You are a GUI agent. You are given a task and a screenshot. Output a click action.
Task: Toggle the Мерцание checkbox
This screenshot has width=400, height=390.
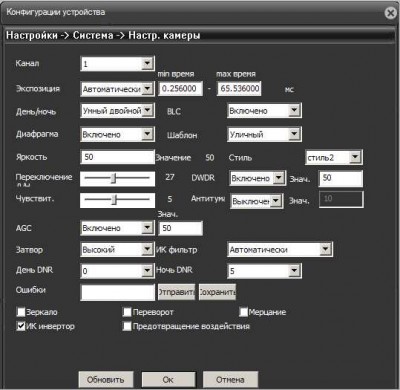(x=243, y=312)
